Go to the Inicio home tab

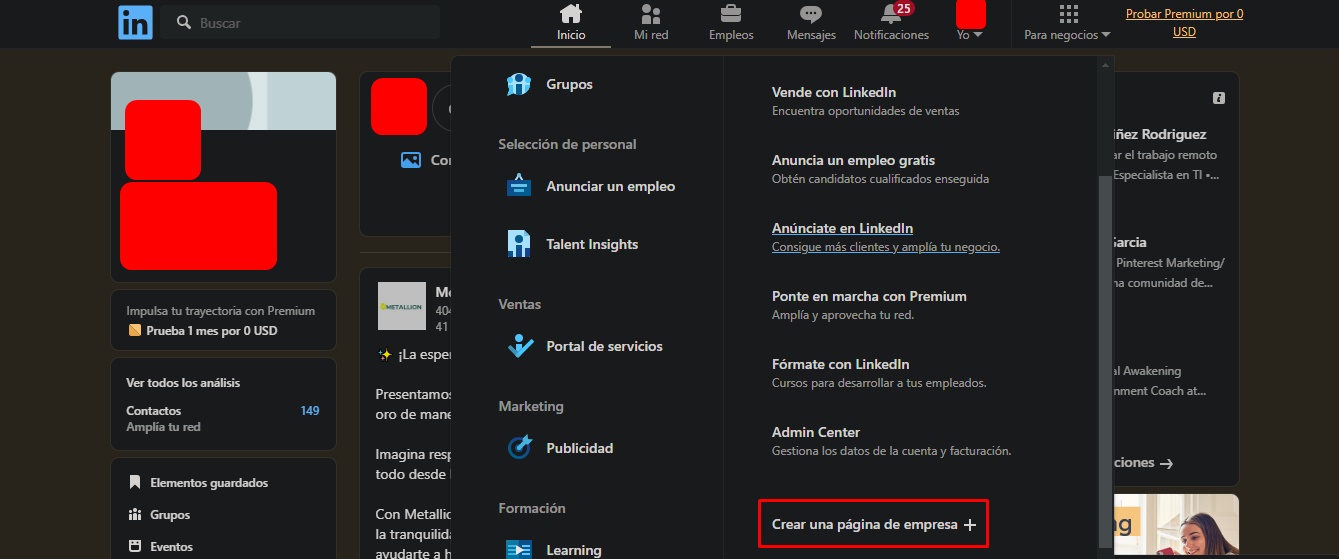click(x=571, y=23)
